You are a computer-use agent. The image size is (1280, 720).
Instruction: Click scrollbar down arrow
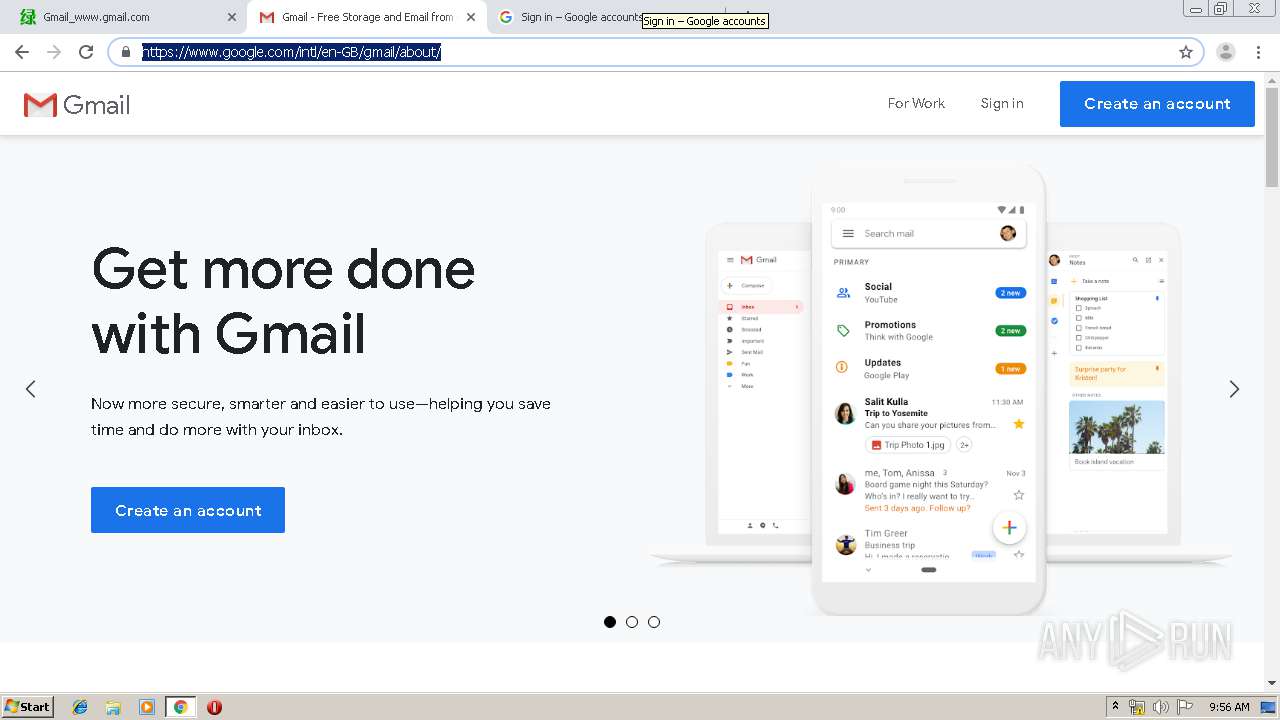tap(1272, 683)
